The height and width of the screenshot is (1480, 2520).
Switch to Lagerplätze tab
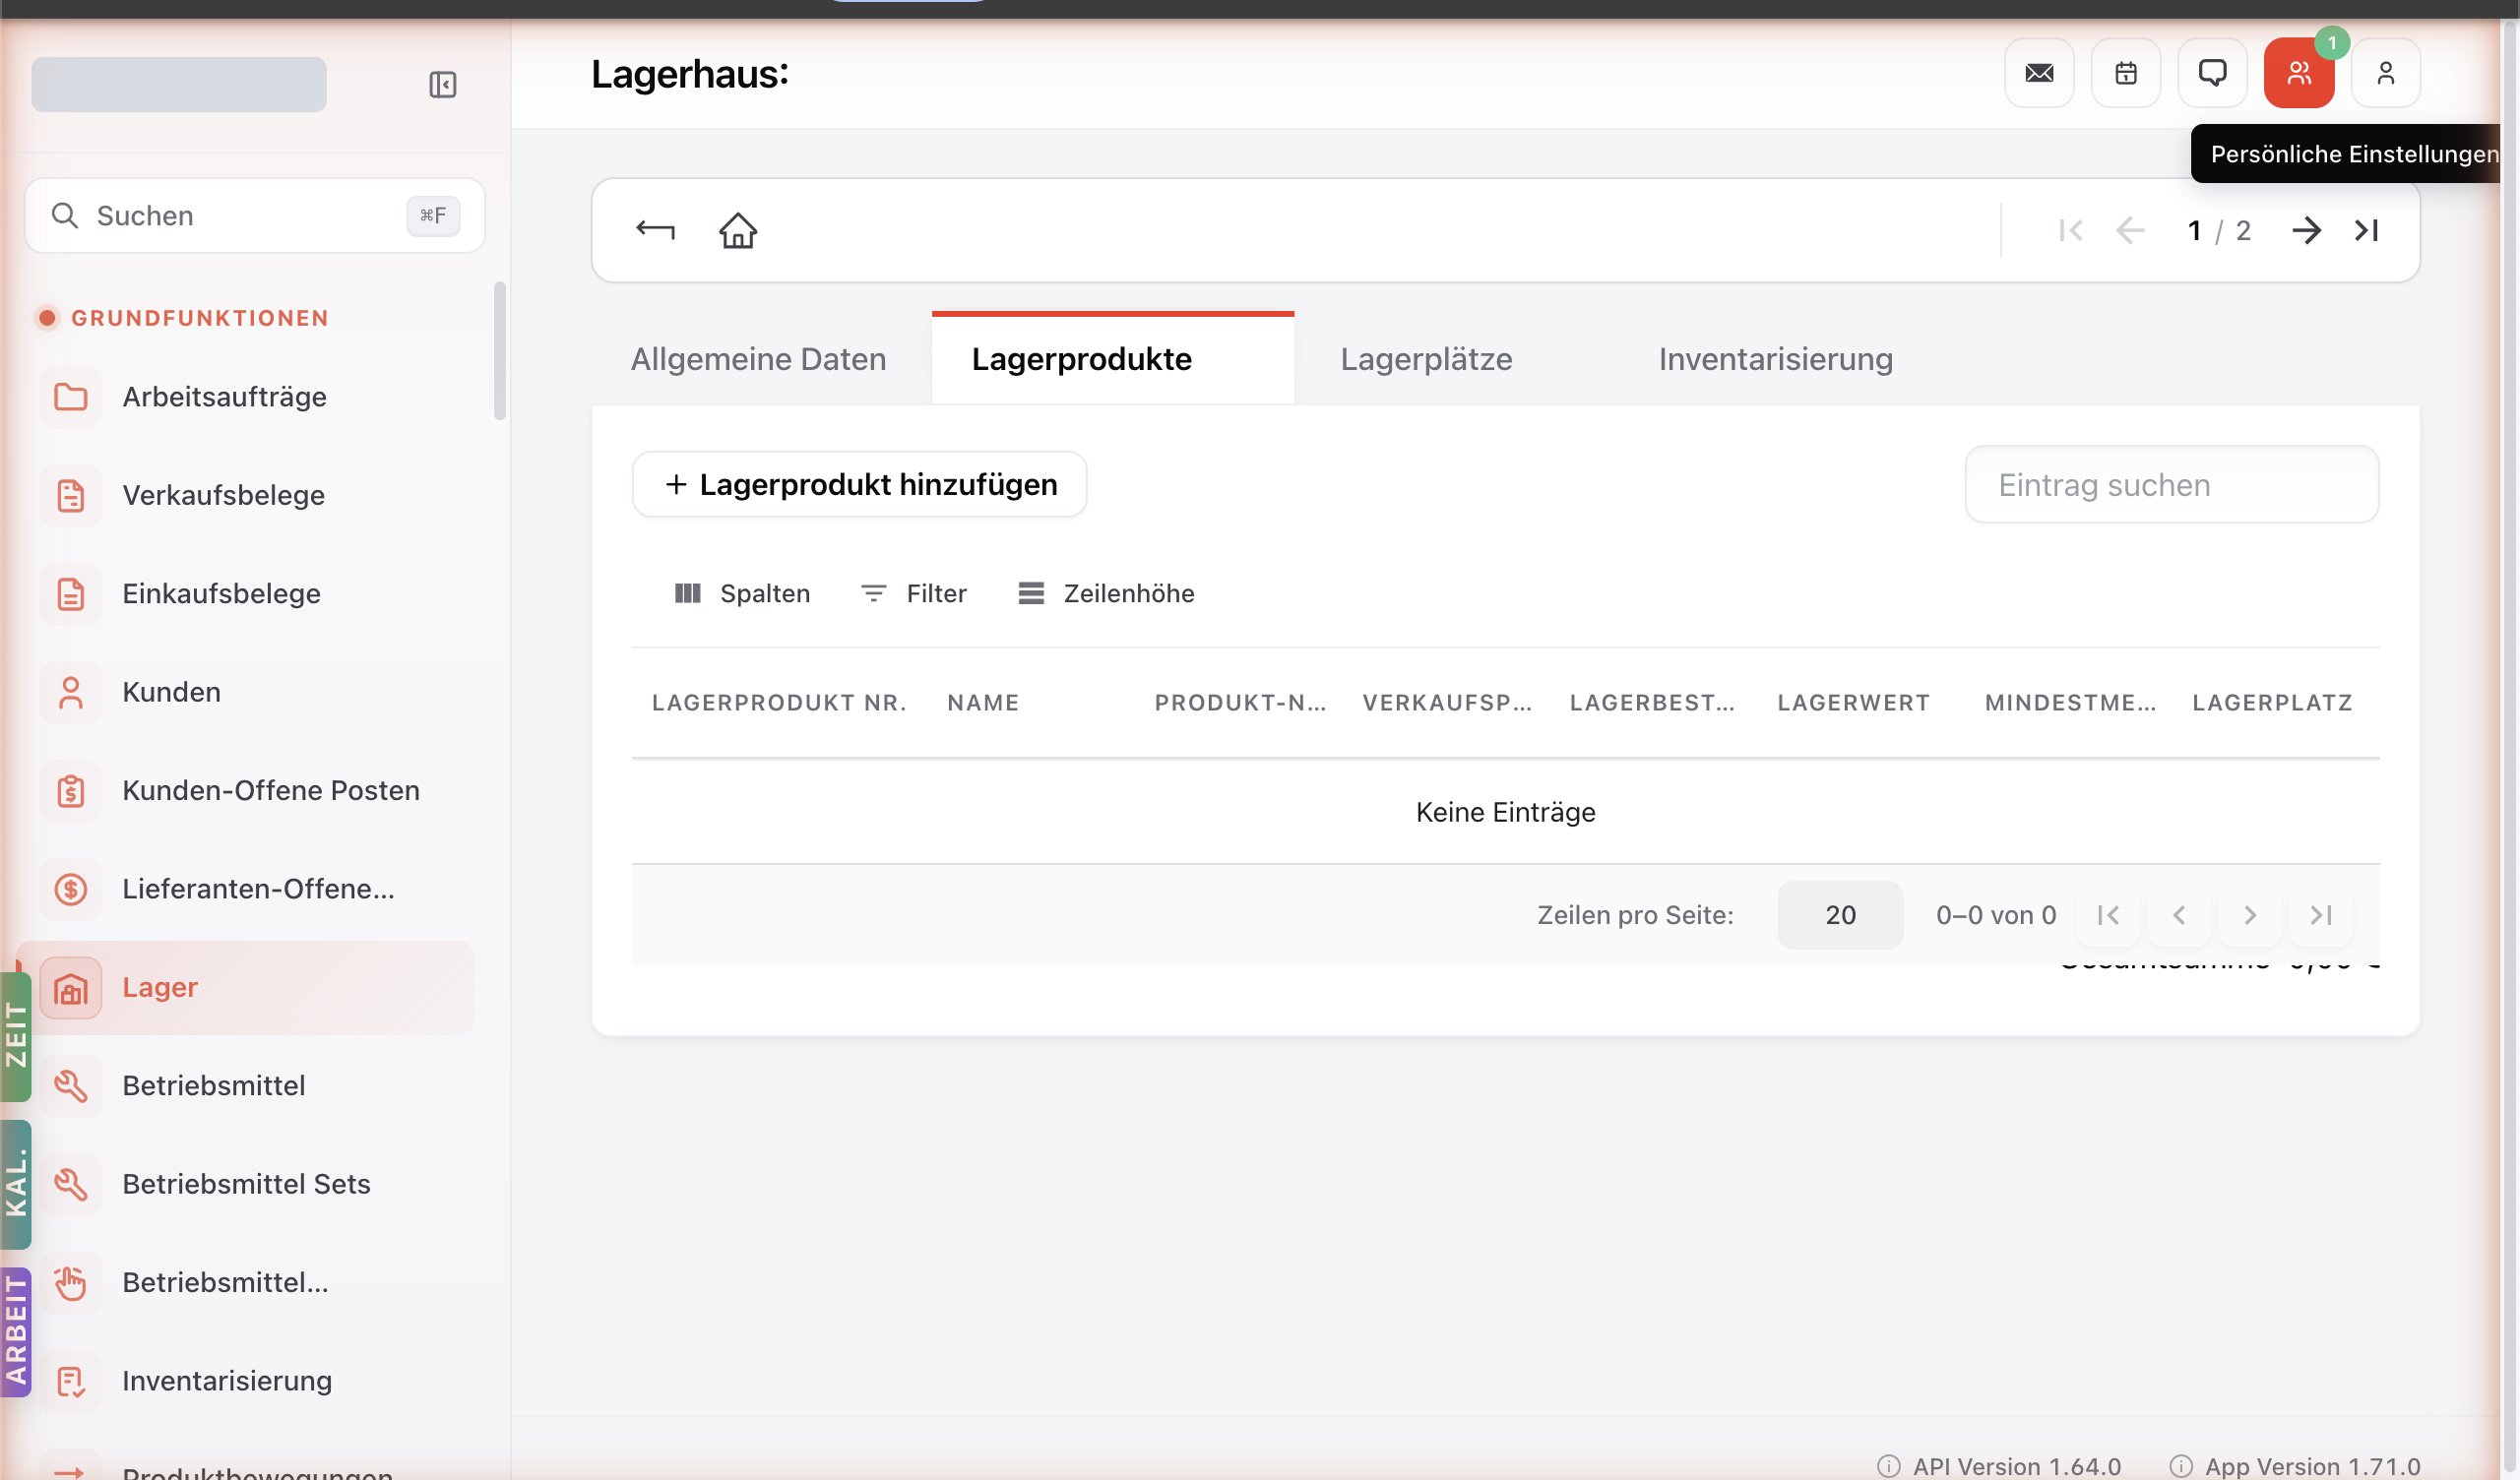click(1426, 359)
